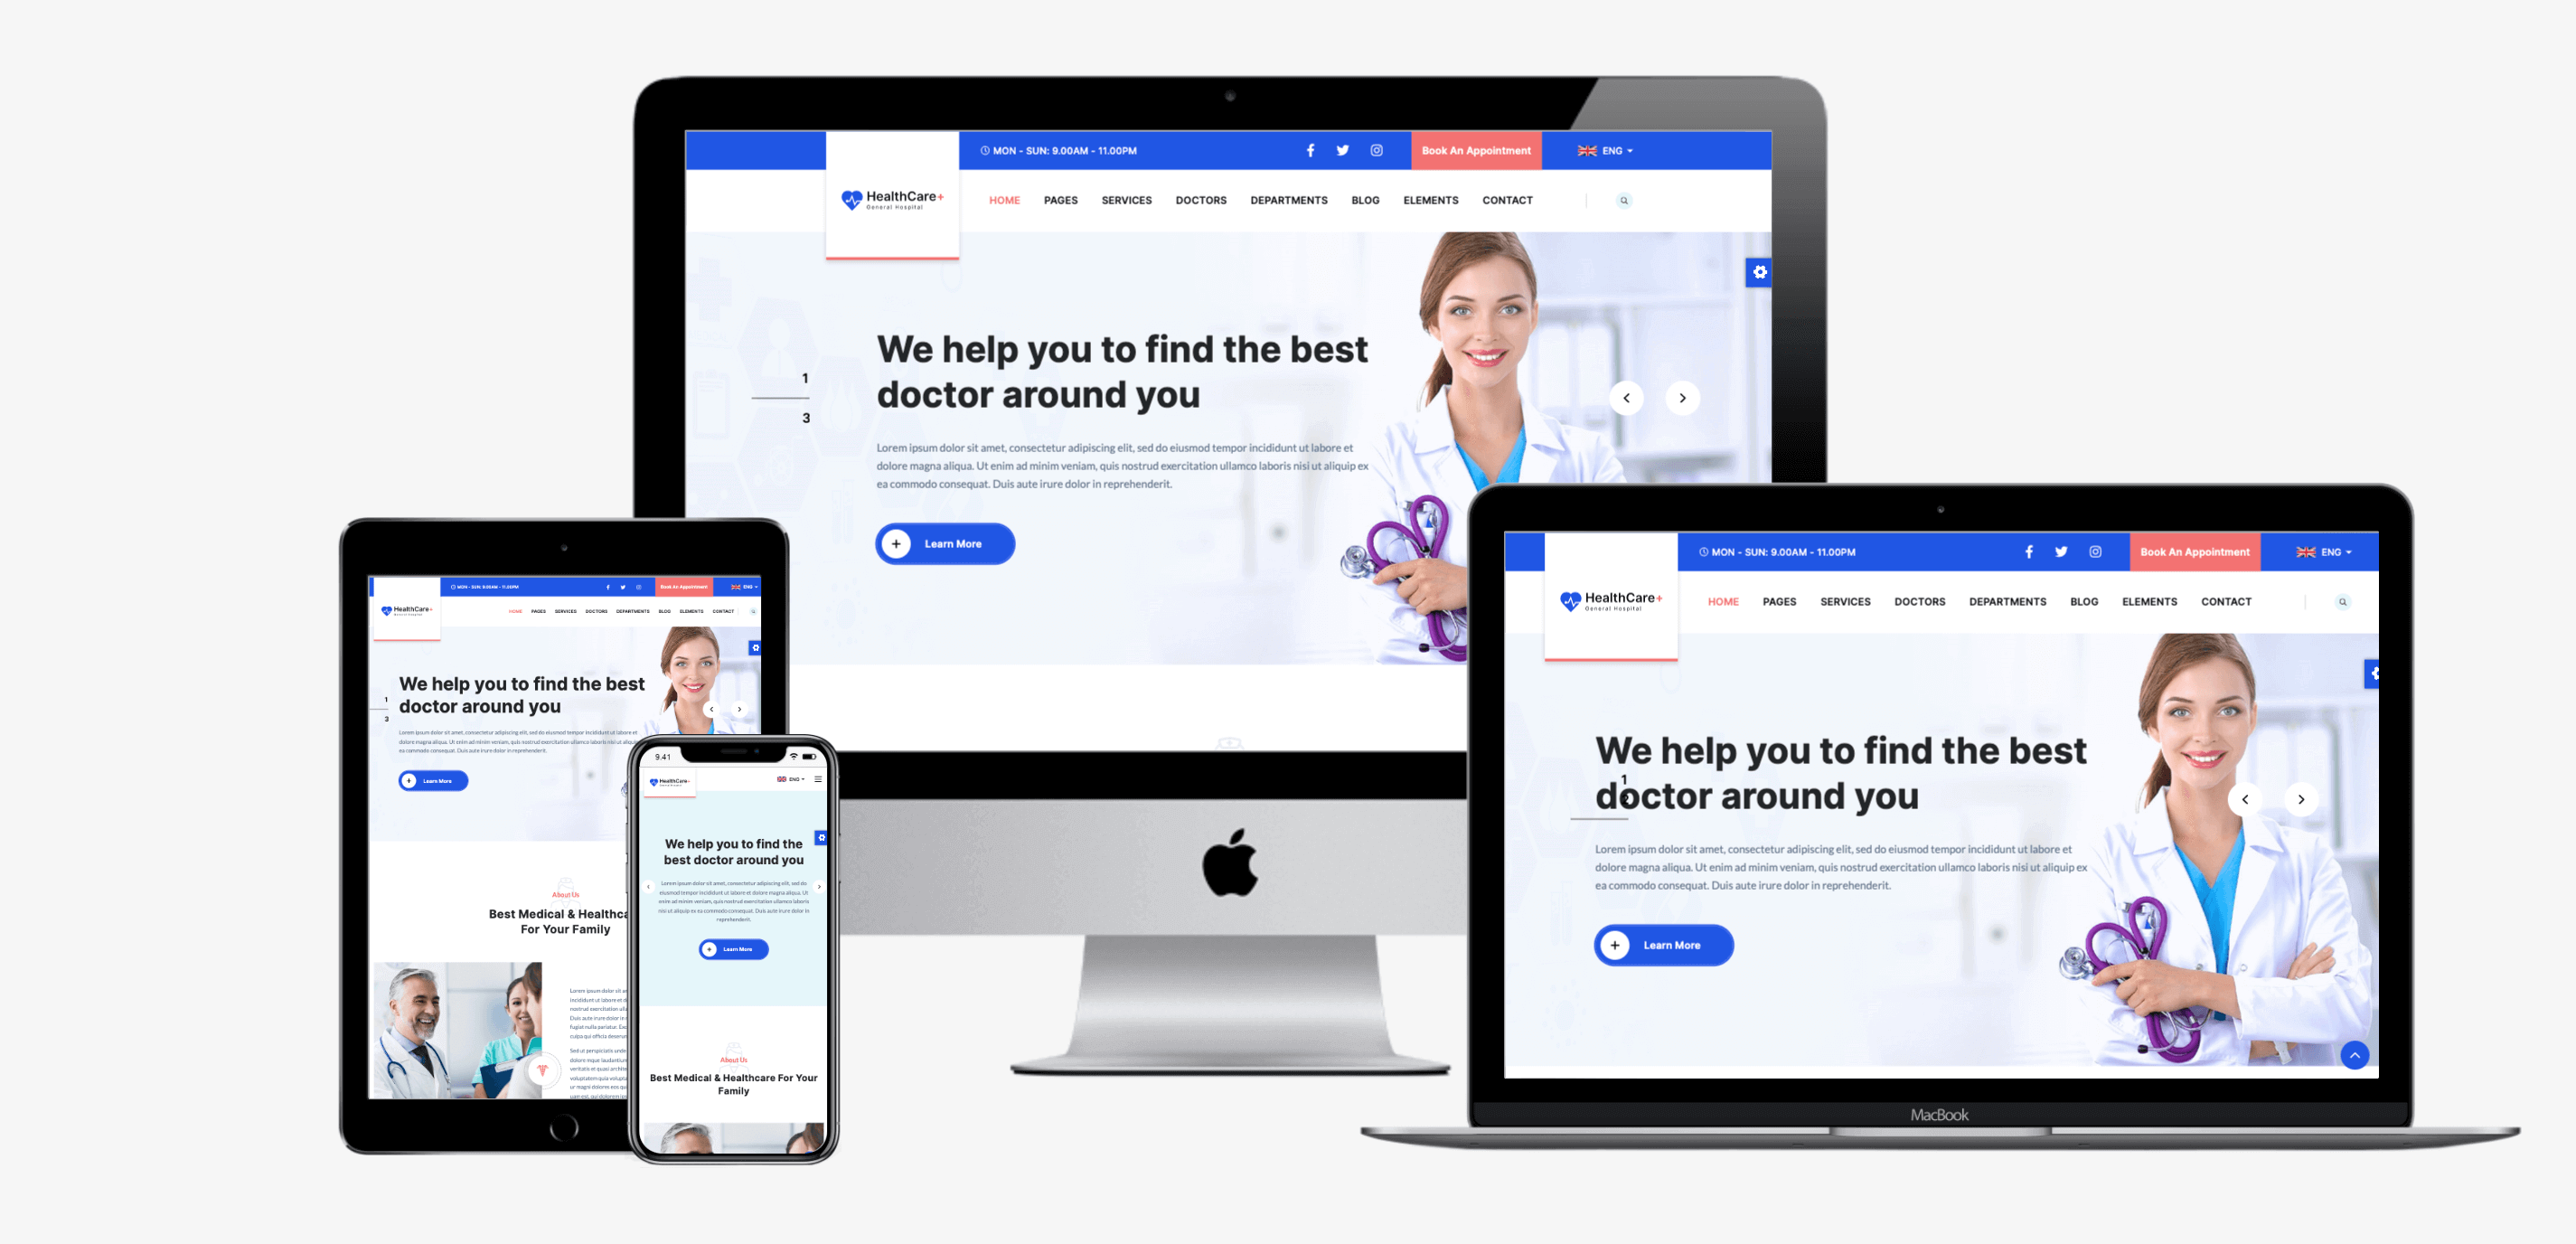
Task: Select DEPARTMENTS from the navigation bar
Action: (x=1288, y=201)
